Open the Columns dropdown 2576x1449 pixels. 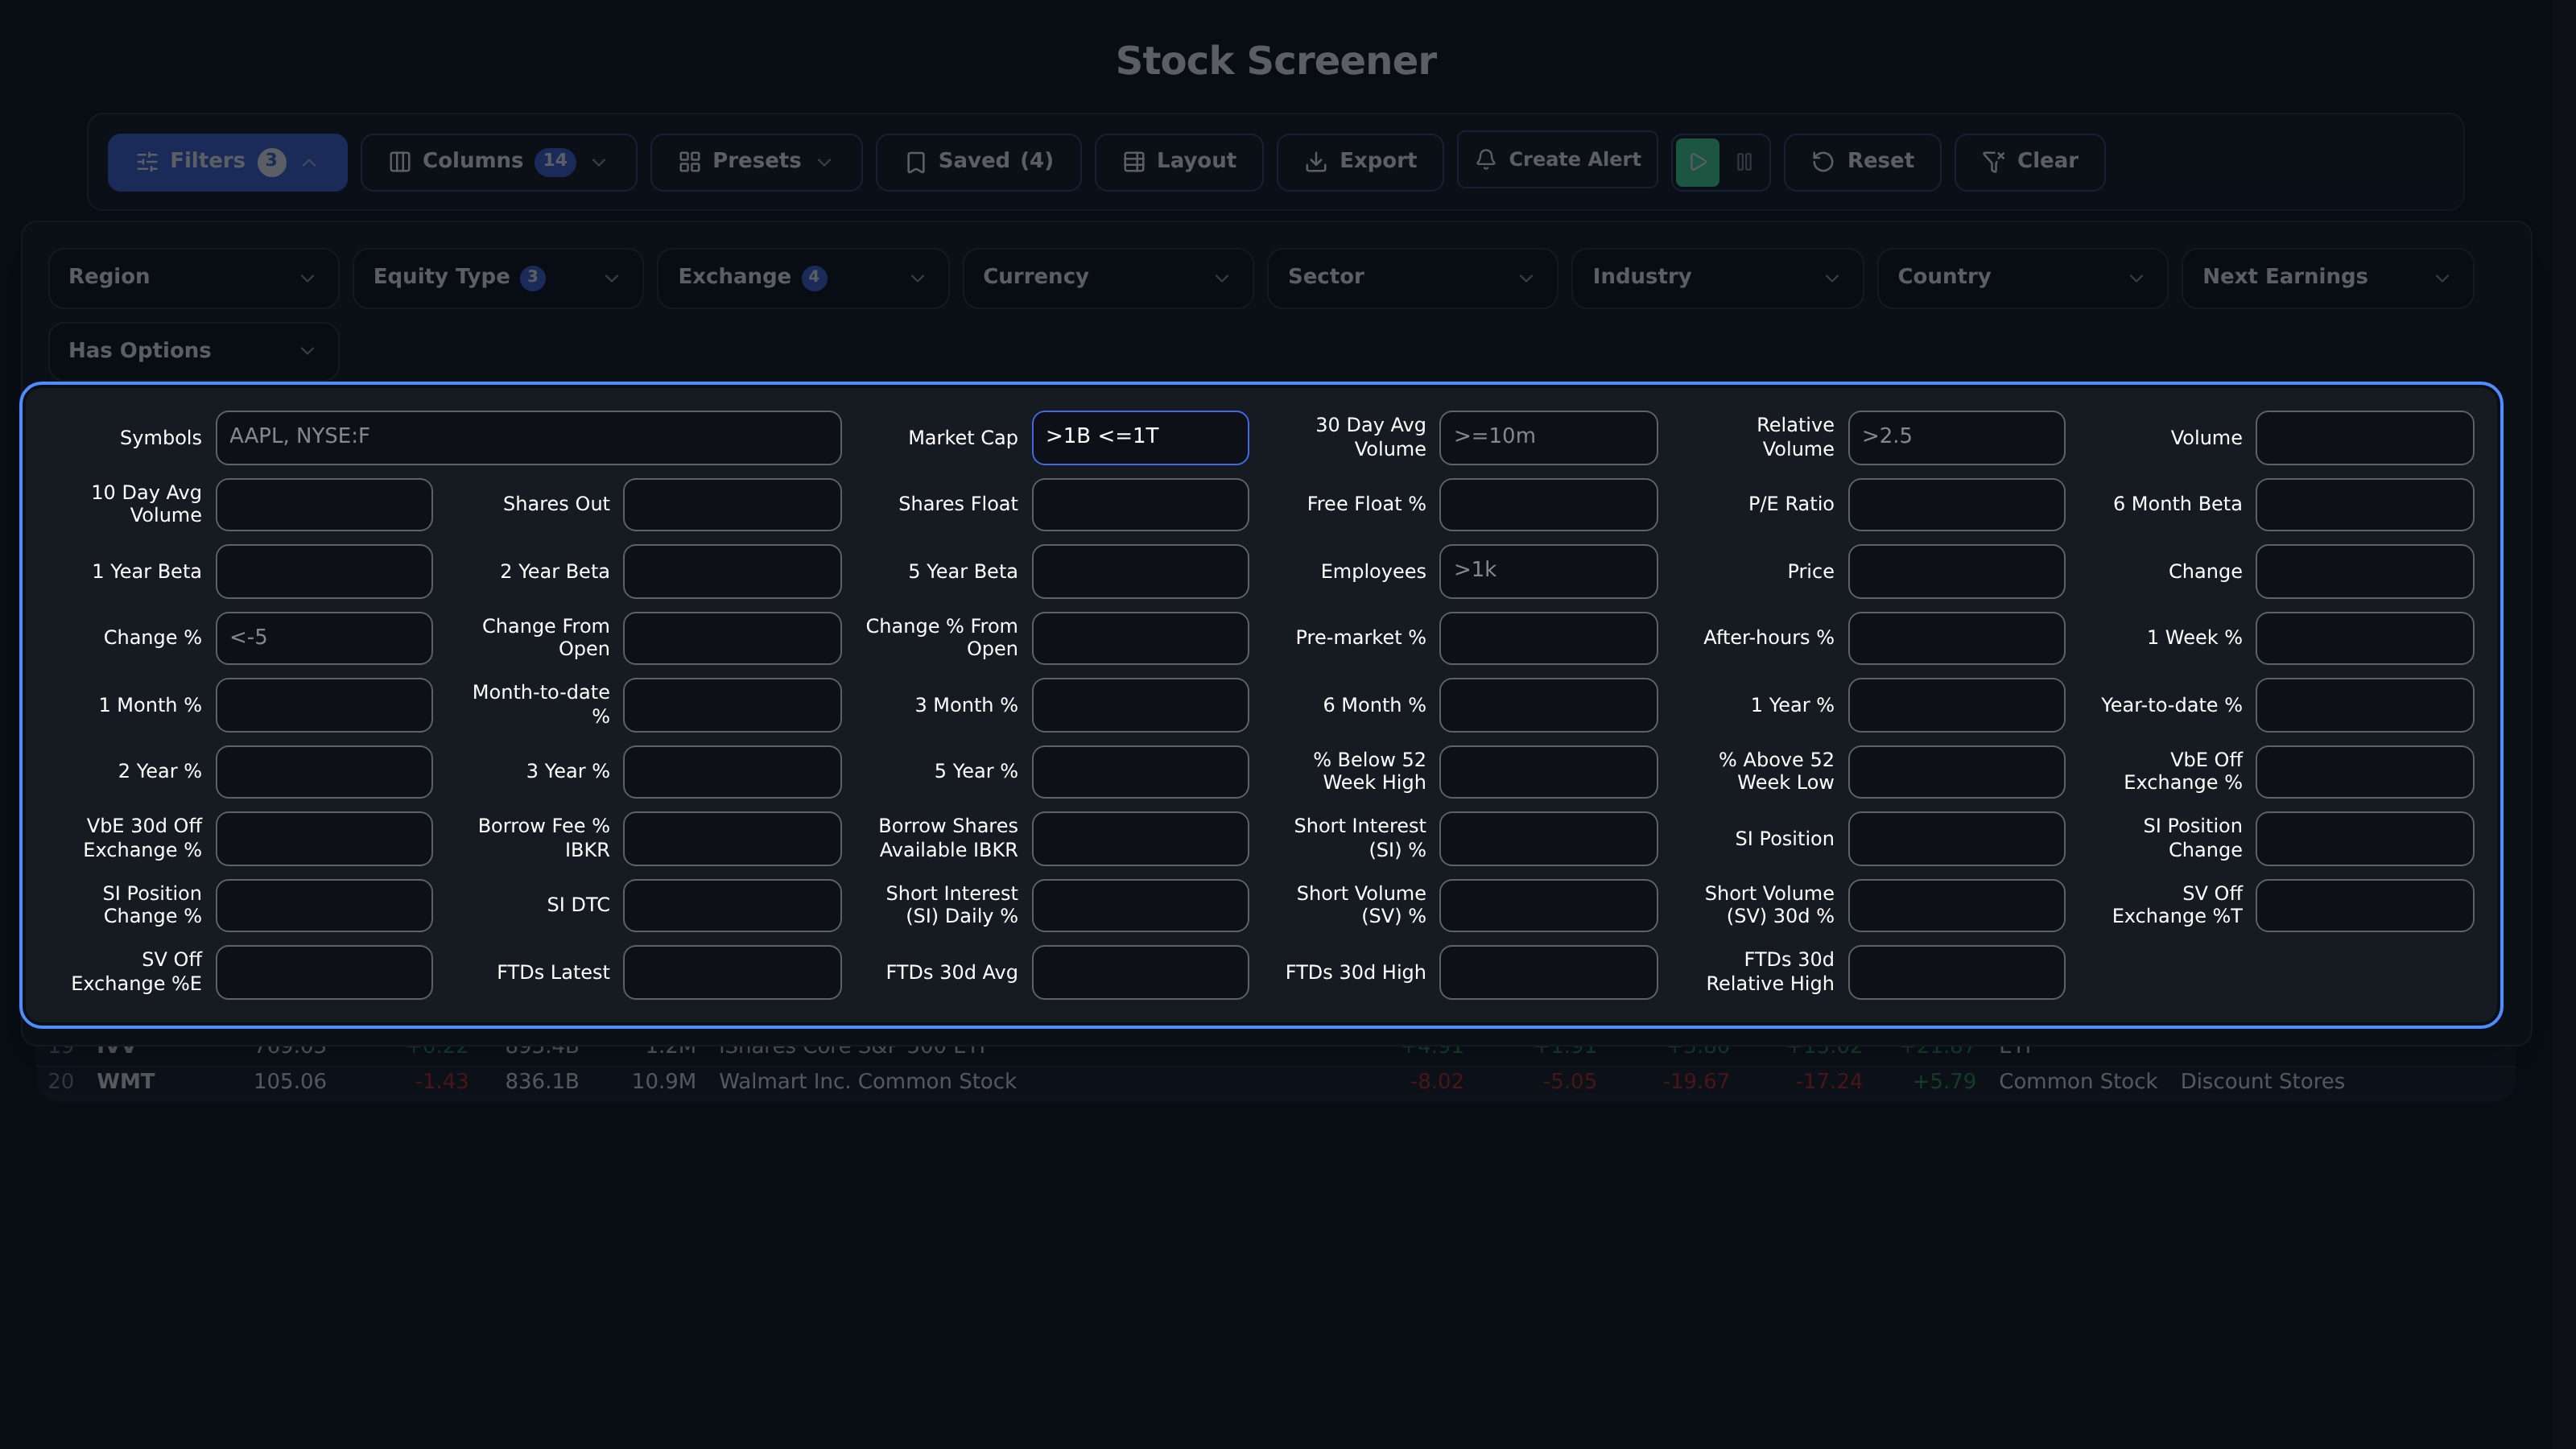tap(498, 162)
